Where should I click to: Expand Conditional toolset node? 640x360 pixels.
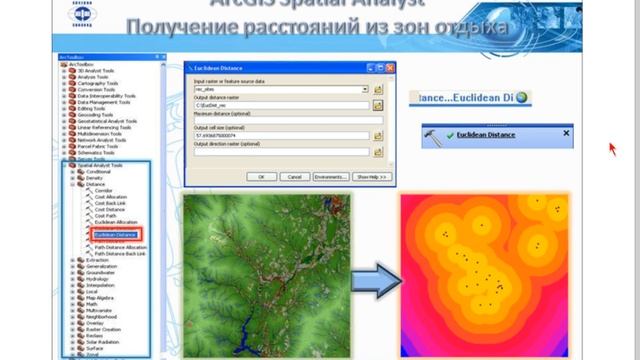click(73, 172)
